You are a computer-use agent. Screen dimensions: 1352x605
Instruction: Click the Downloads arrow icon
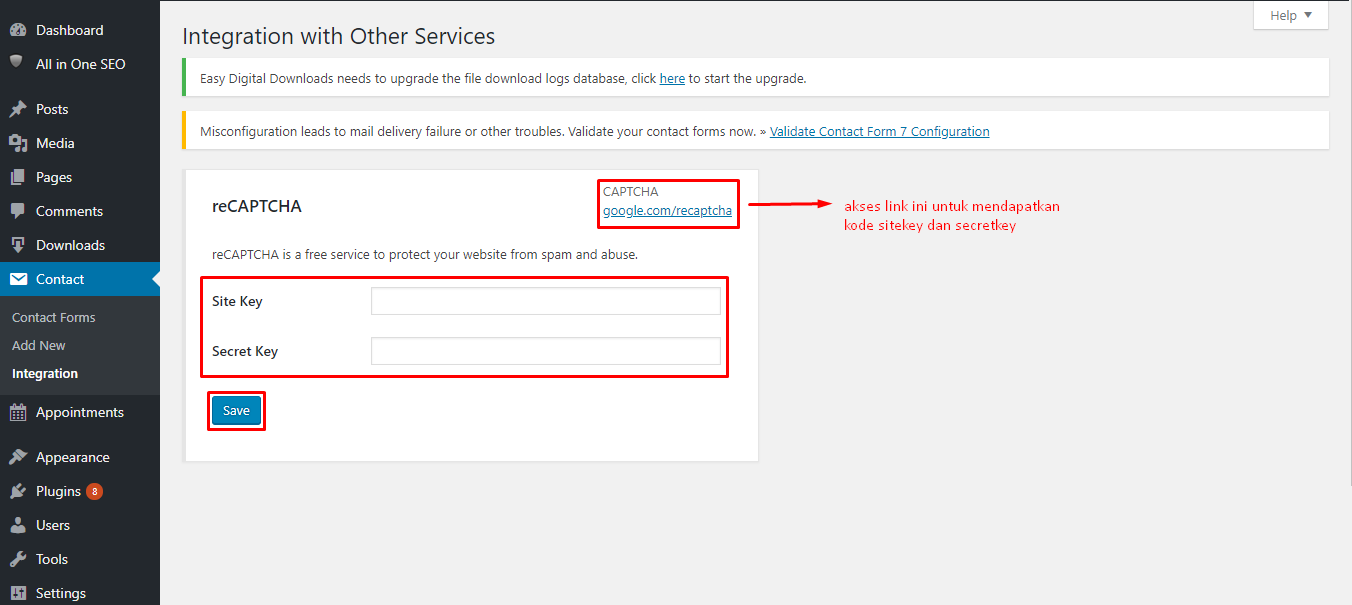[x=17, y=245]
